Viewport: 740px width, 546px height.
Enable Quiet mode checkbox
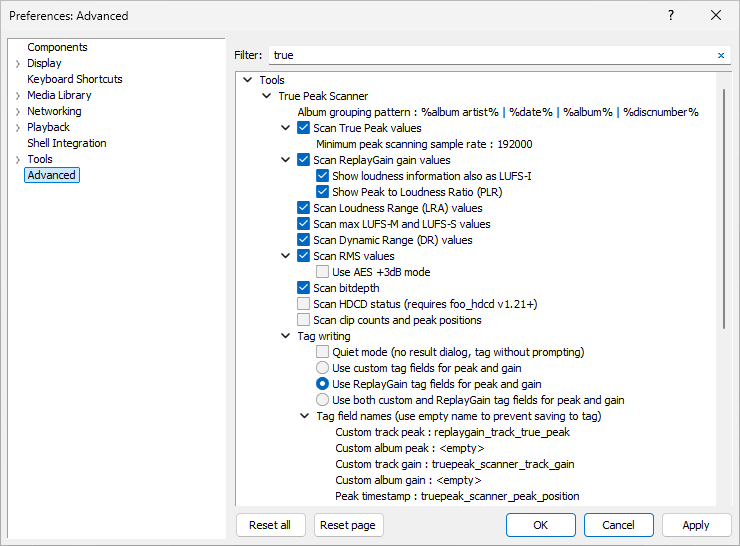tap(323, 352)
